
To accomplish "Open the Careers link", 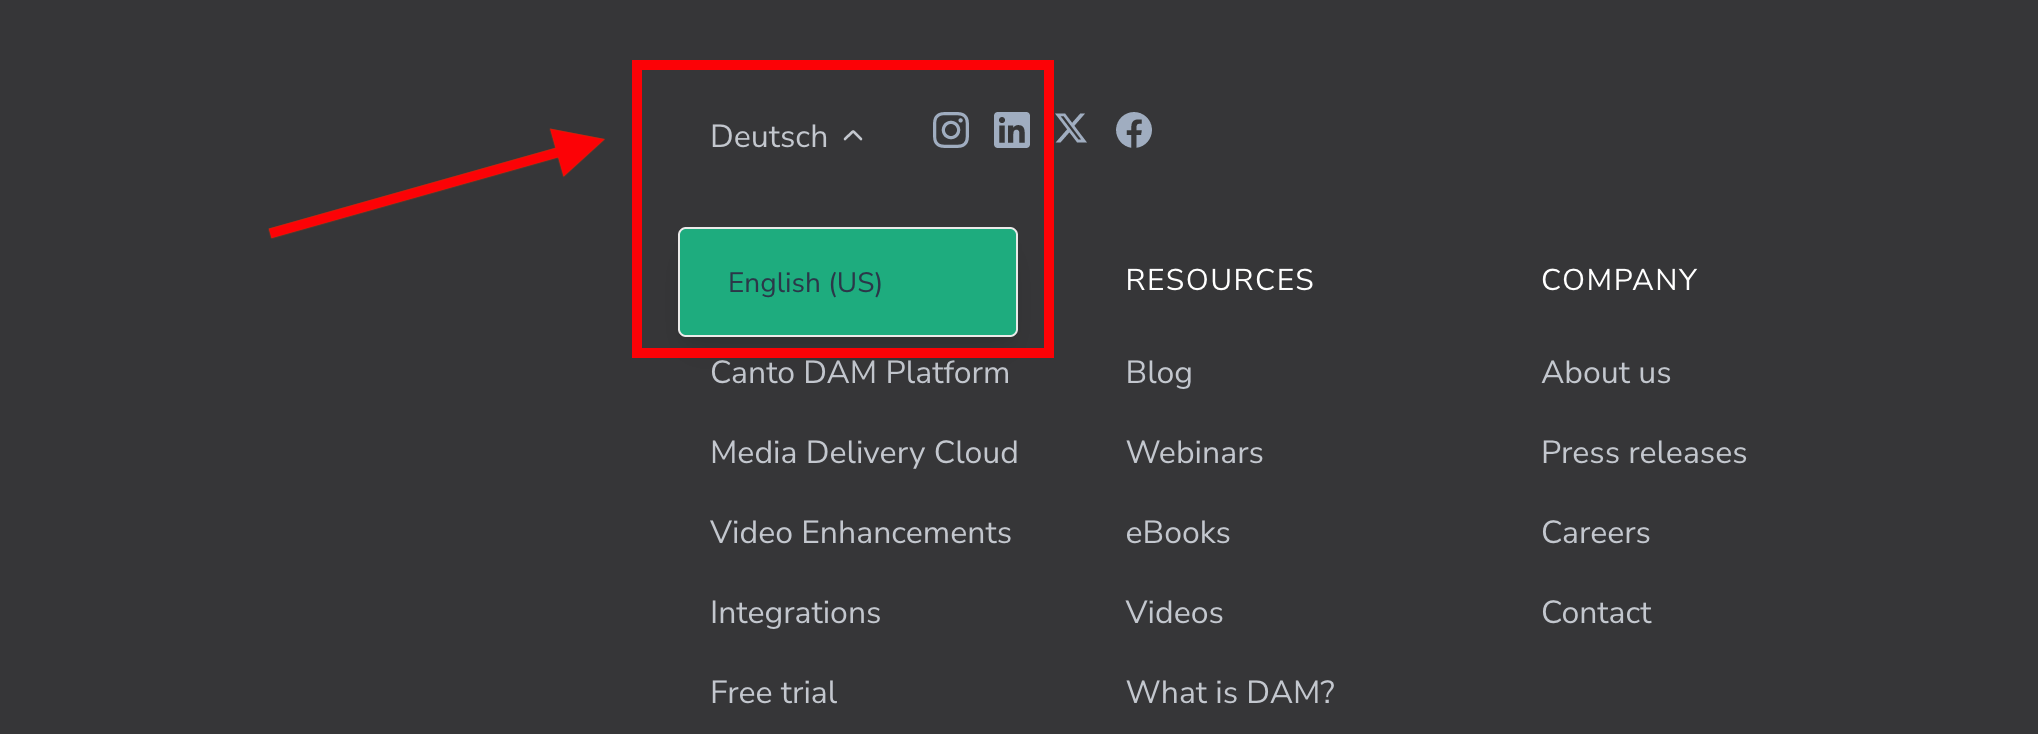I will coord(1596,532).
